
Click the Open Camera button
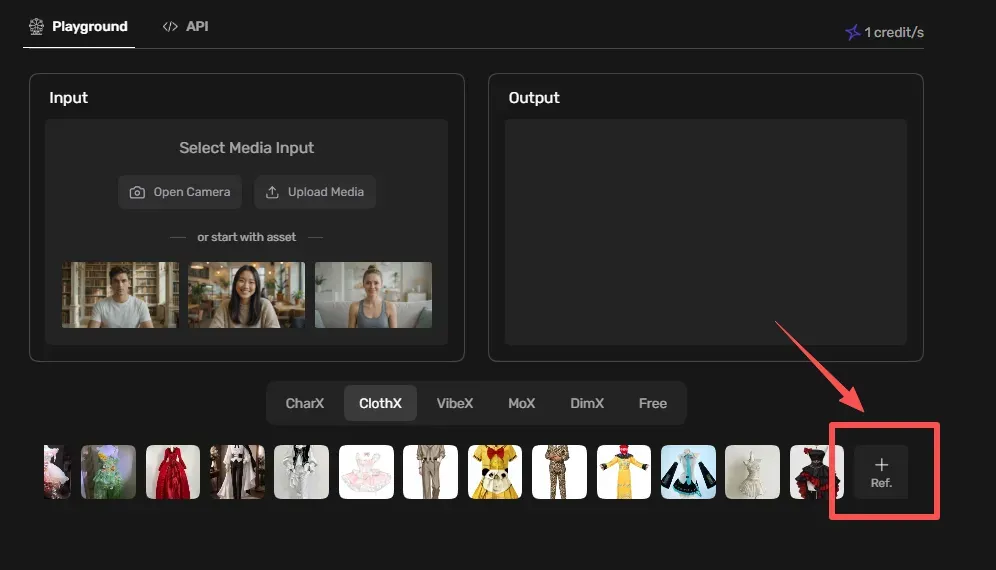[x=180, y=192]
